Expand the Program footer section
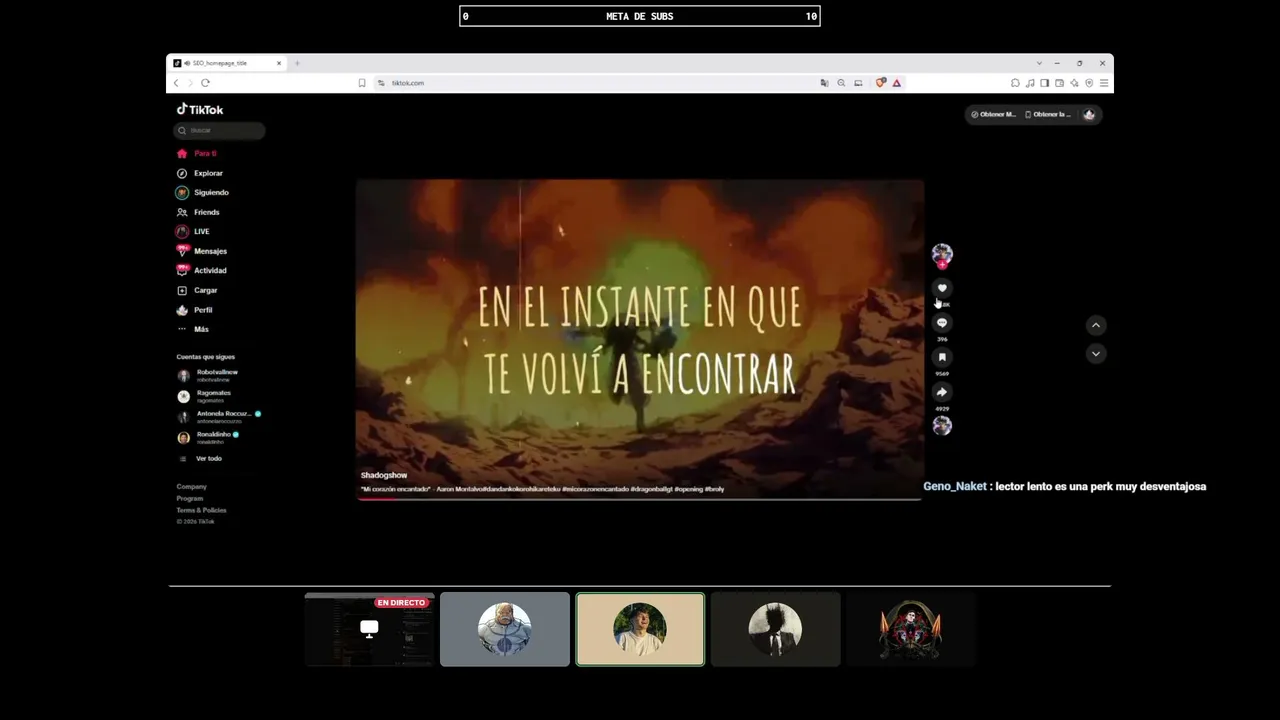This screenshot has height=720, width=1280. coord(190,498)
